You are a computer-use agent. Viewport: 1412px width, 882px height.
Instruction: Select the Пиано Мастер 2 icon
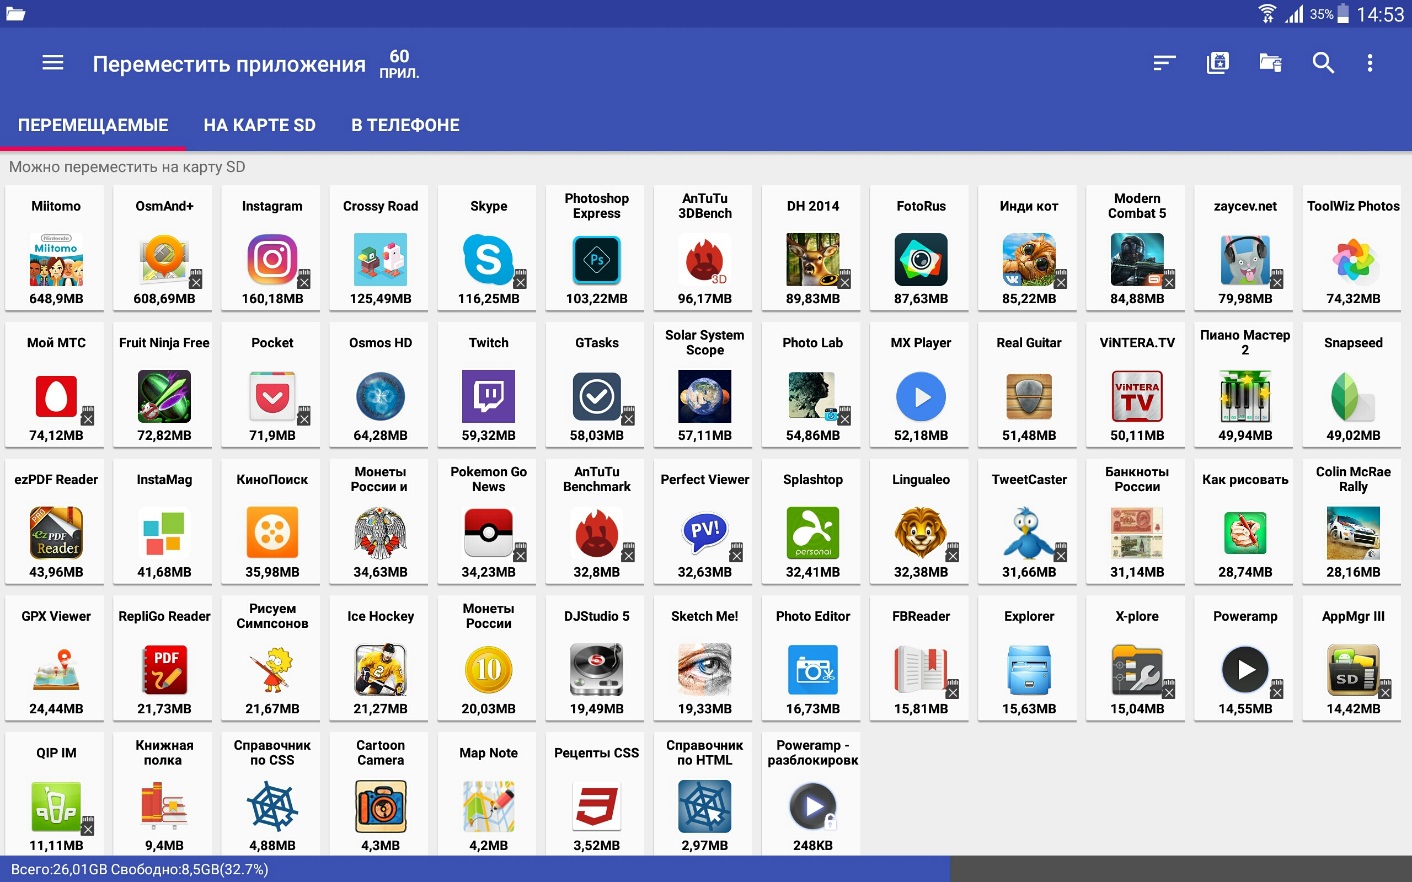(1245, 397)
